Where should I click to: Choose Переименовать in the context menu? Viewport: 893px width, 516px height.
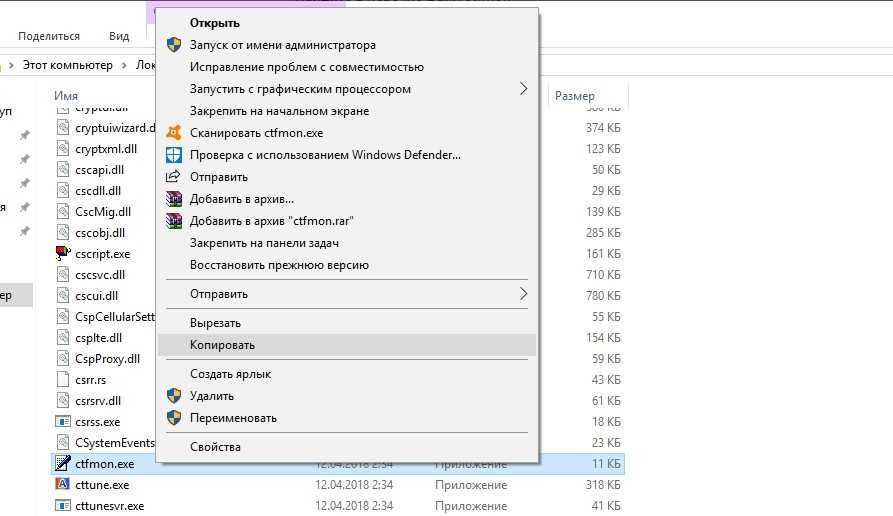pyautogui.click(x=347, y=418)
